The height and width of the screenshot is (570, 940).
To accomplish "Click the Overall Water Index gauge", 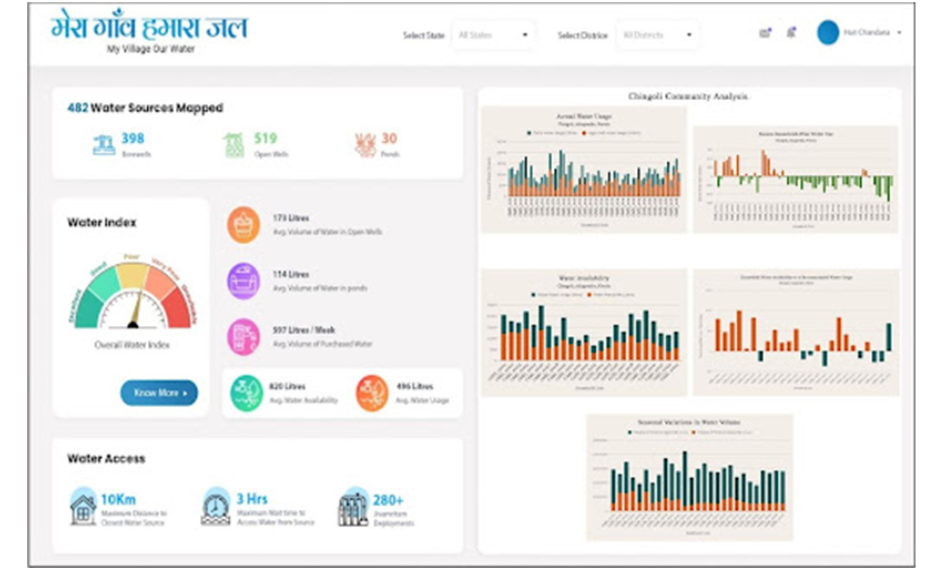I will pos(134,295).
